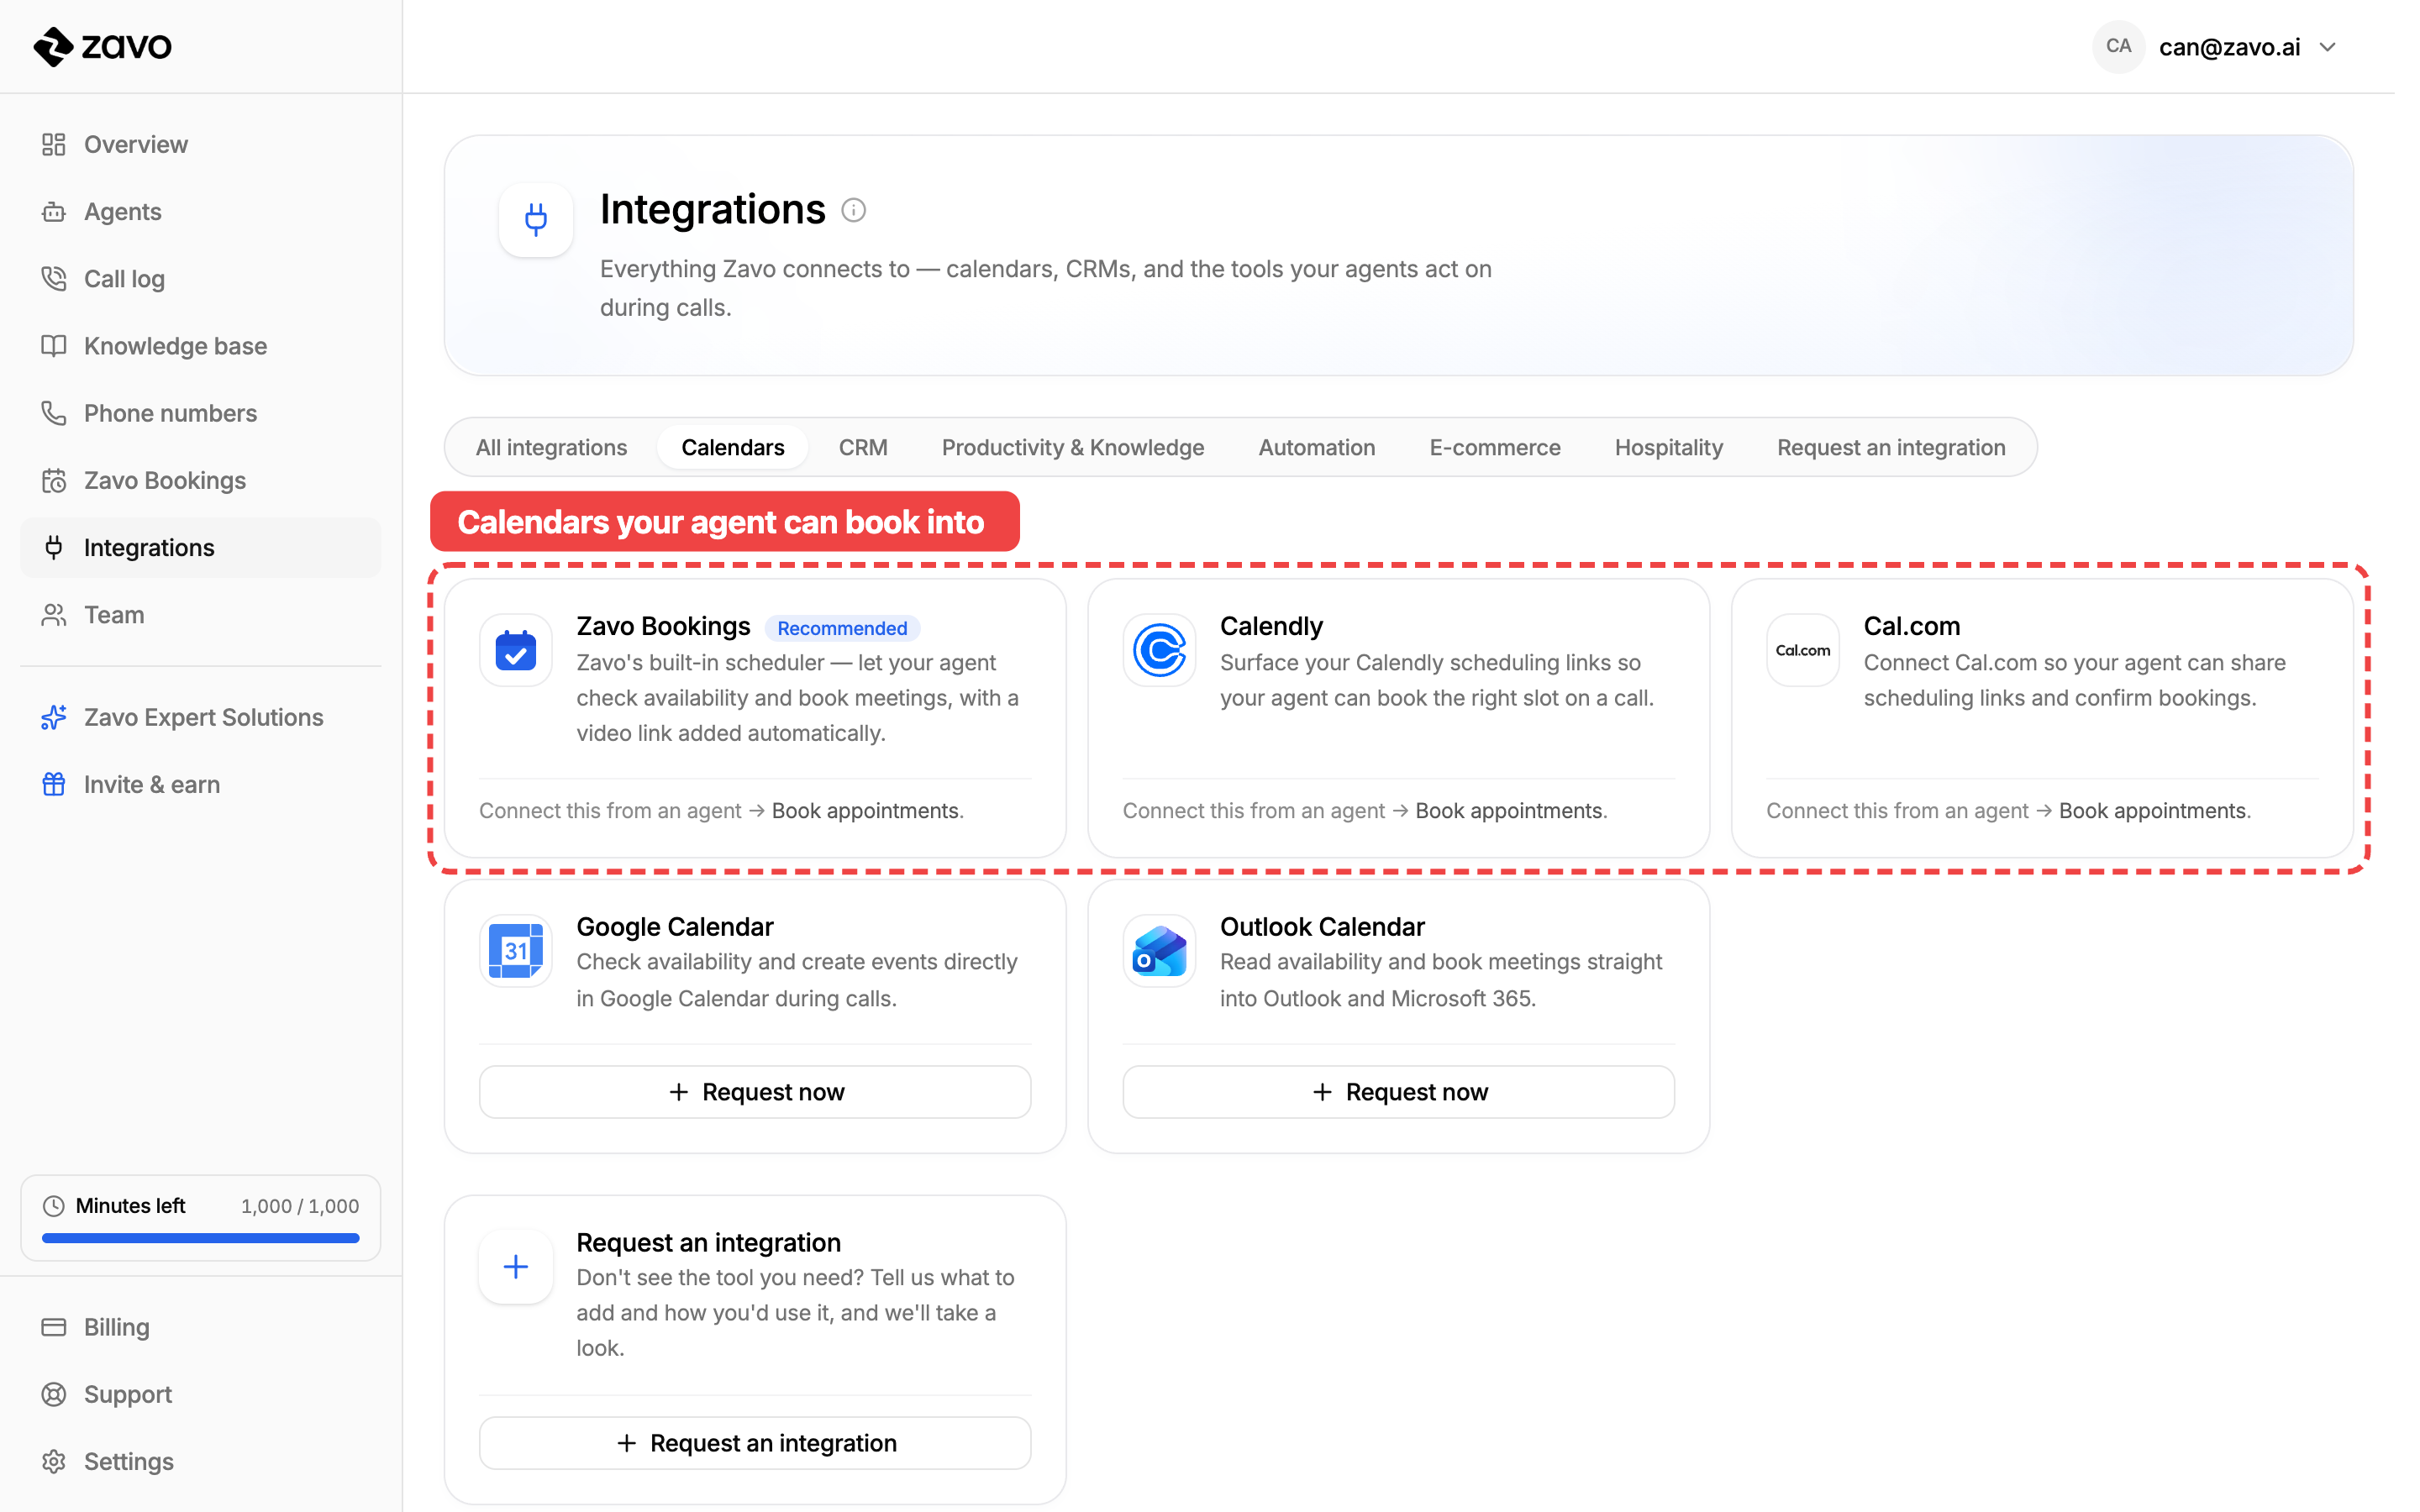
Task: Switch to the Hospitality tab
Action: 1668,447
